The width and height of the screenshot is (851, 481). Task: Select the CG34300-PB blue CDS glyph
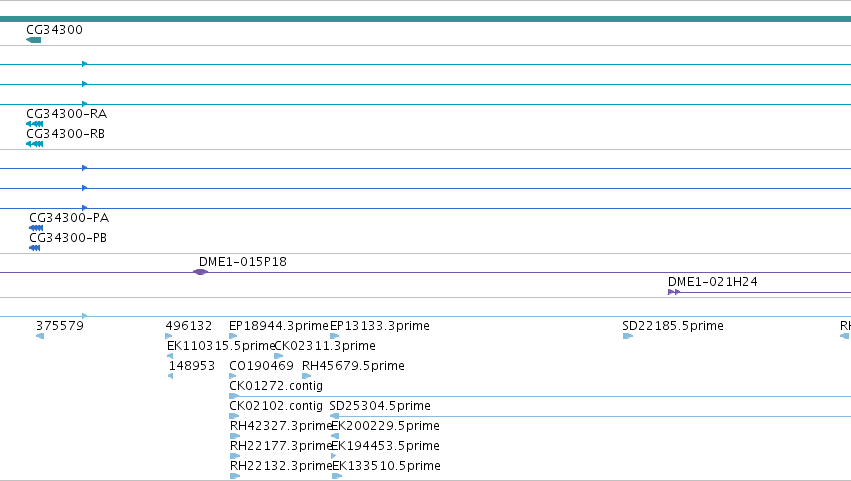[x=34, y=248]
